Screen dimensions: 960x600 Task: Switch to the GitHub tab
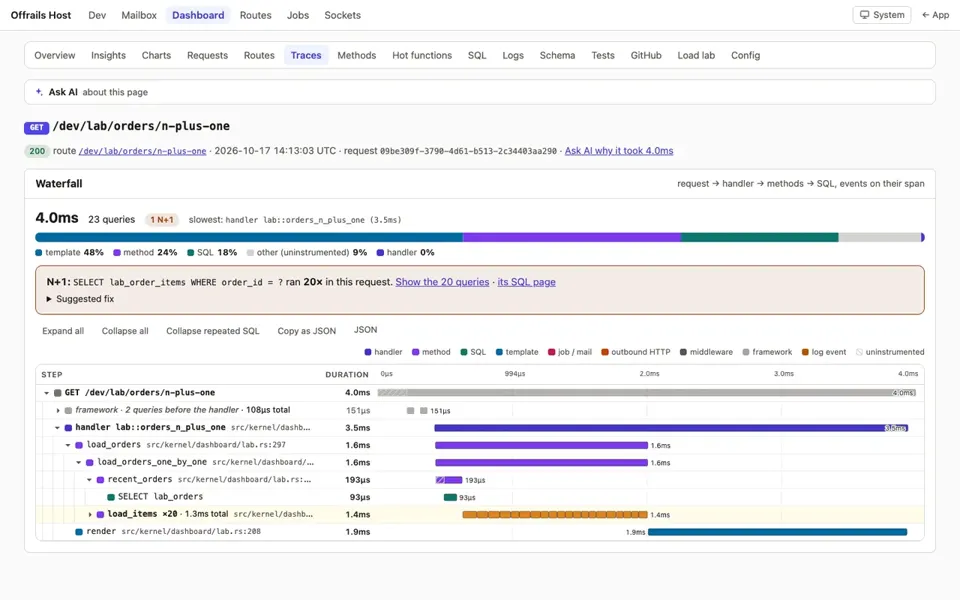(646, 55)
